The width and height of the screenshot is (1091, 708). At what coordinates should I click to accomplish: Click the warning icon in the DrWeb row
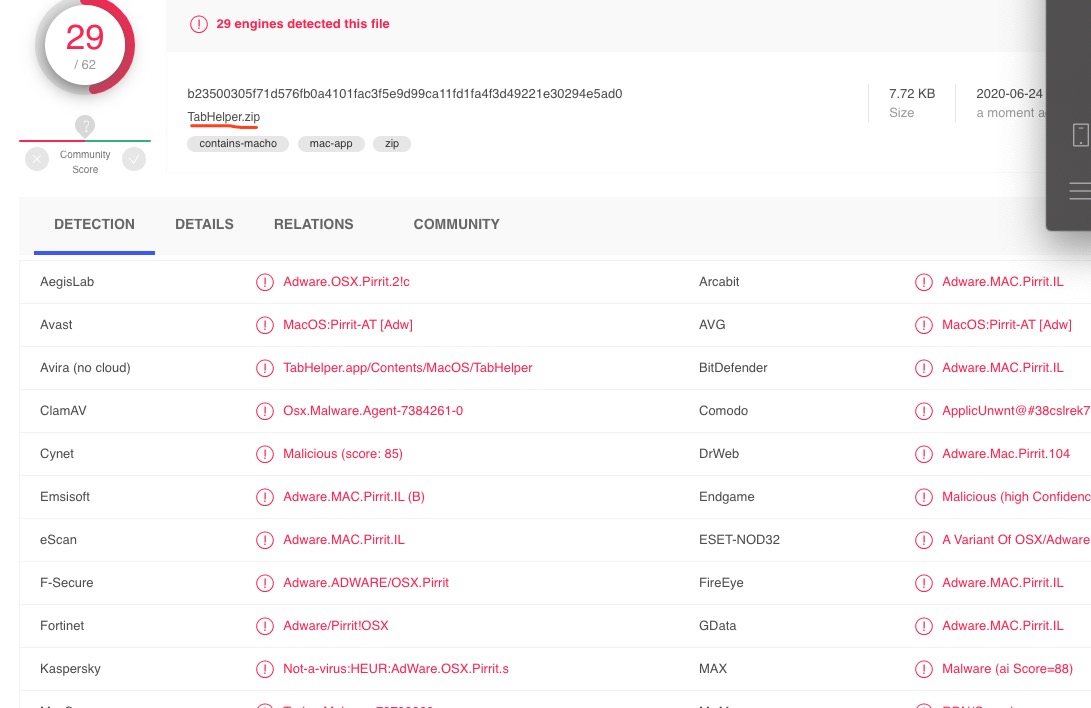923,454
